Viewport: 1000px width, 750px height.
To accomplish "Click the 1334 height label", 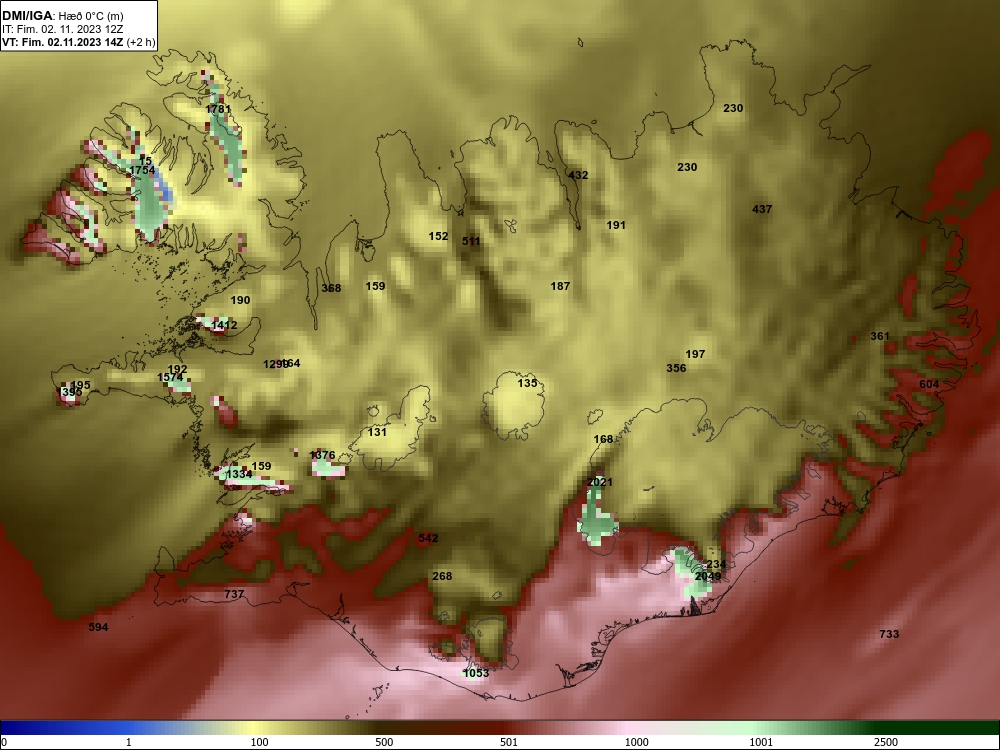I will click(239, 474).
